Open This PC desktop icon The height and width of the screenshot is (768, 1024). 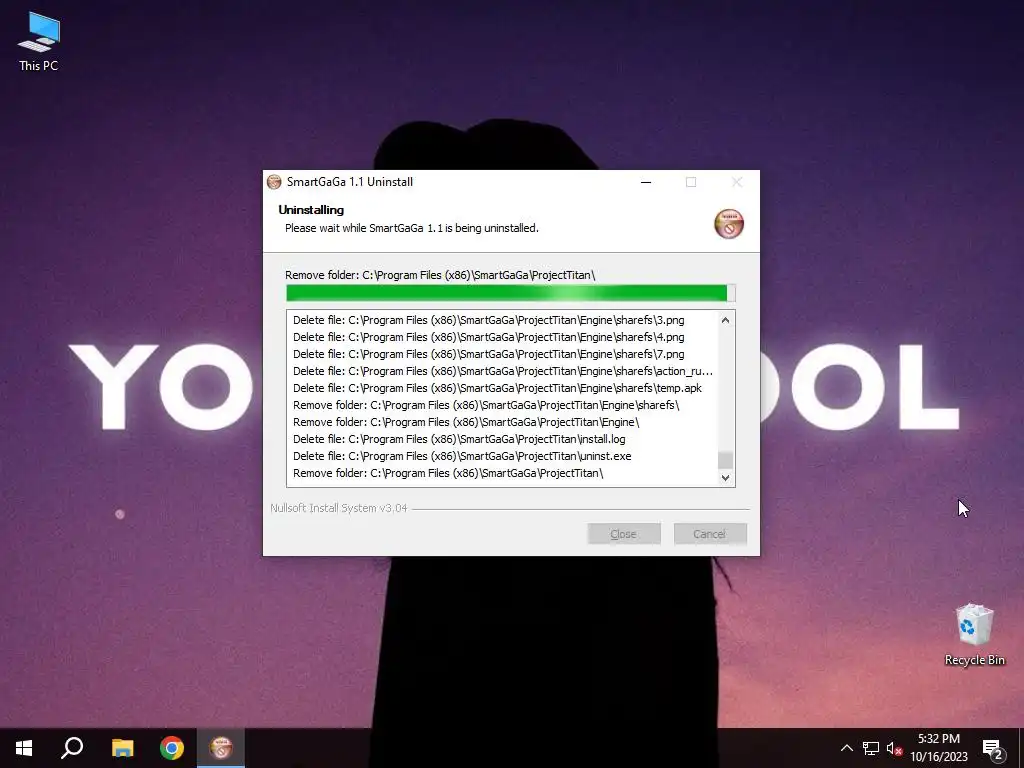[x=39, y=42]
